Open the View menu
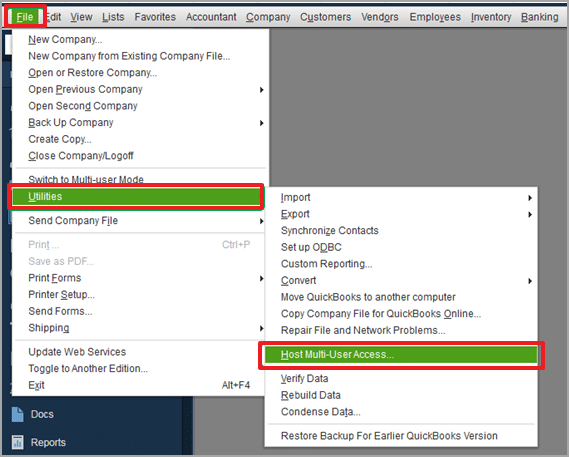The width and height of the screenshot is (569, 457). pyautogui.click(x=81, y=17)
